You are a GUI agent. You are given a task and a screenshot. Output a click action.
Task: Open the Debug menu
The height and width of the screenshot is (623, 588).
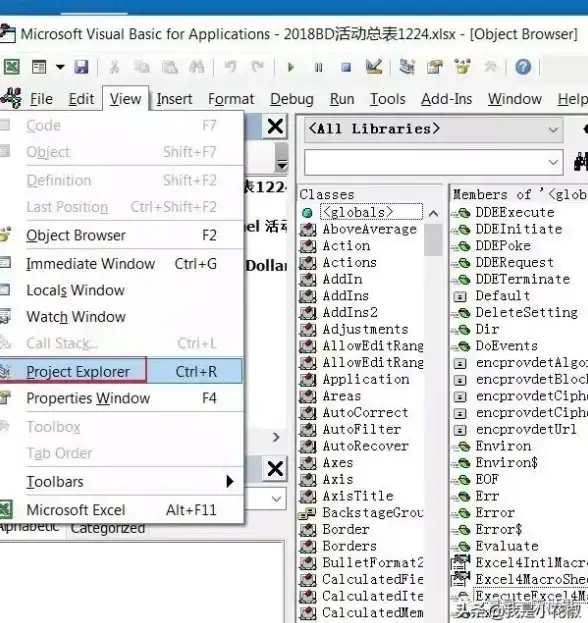tap(292, 99)
